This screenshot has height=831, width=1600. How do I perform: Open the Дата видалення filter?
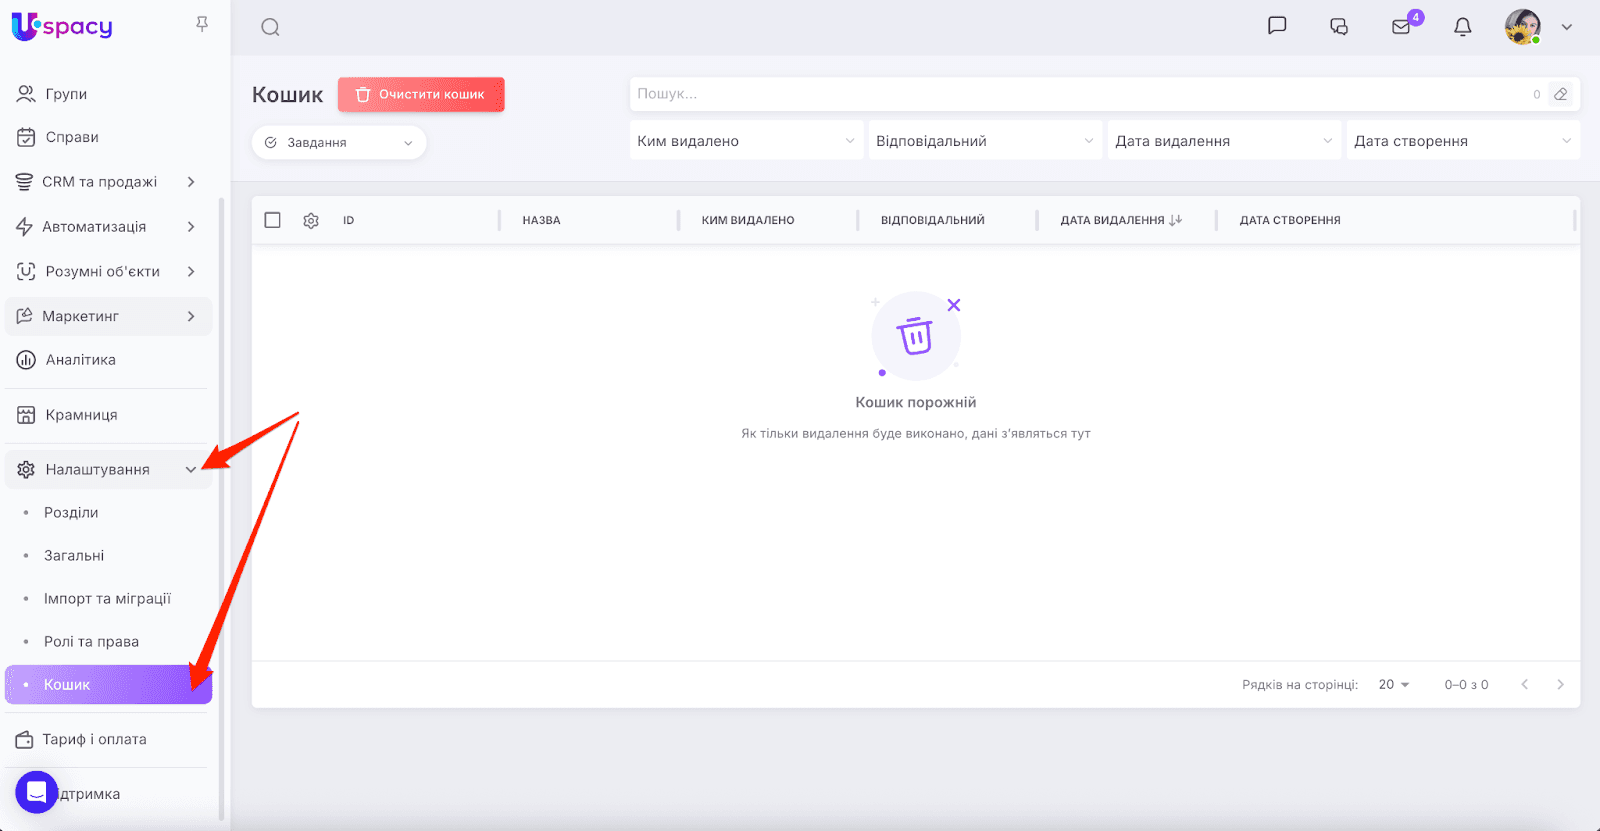(x=1224, y=141)
